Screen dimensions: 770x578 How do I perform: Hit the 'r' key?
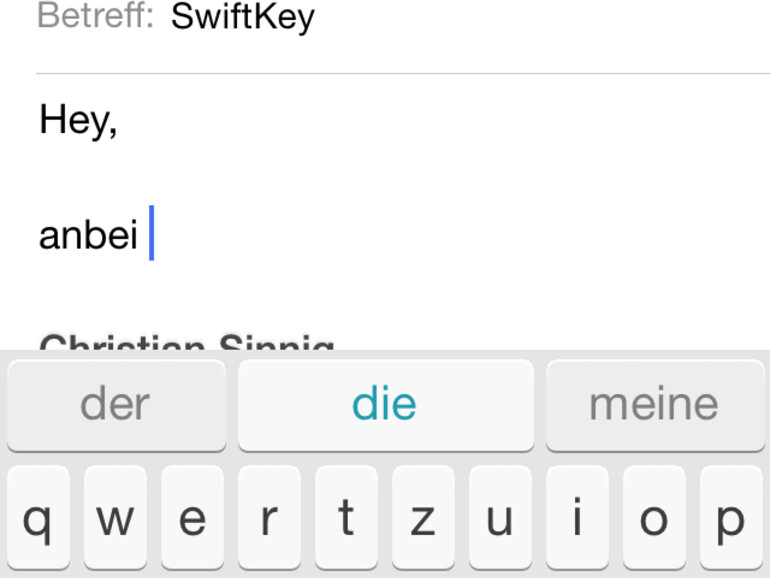pyautogui.click(x=269, y=520)
